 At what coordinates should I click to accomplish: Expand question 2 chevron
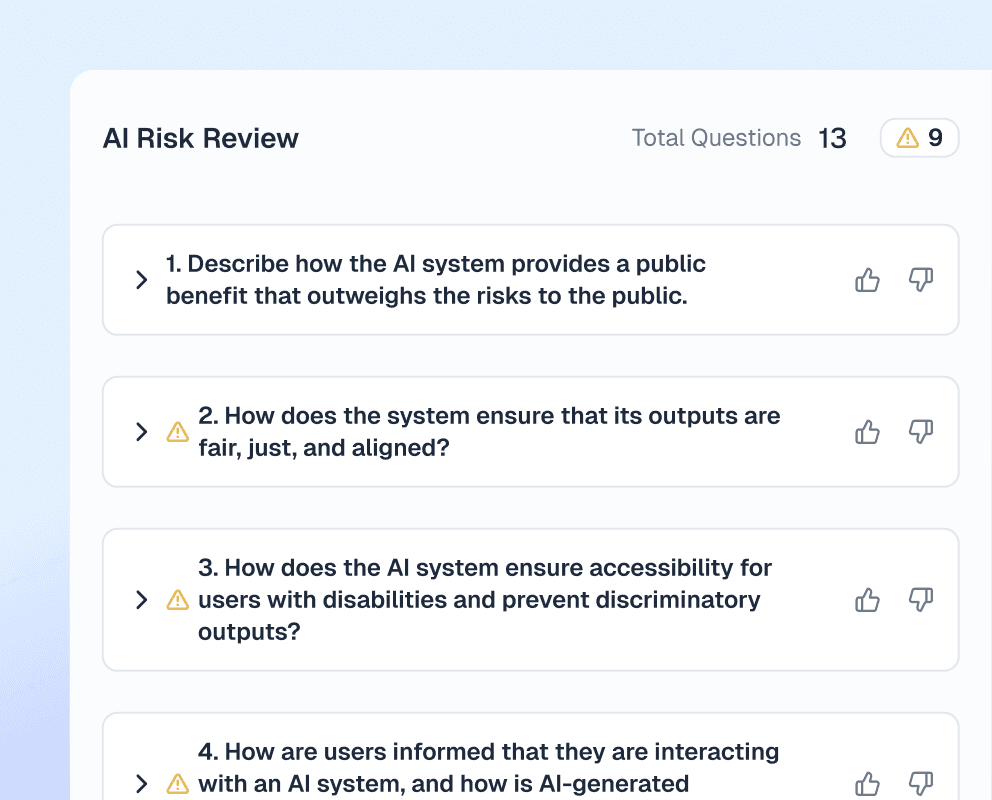tap(141, 432)
